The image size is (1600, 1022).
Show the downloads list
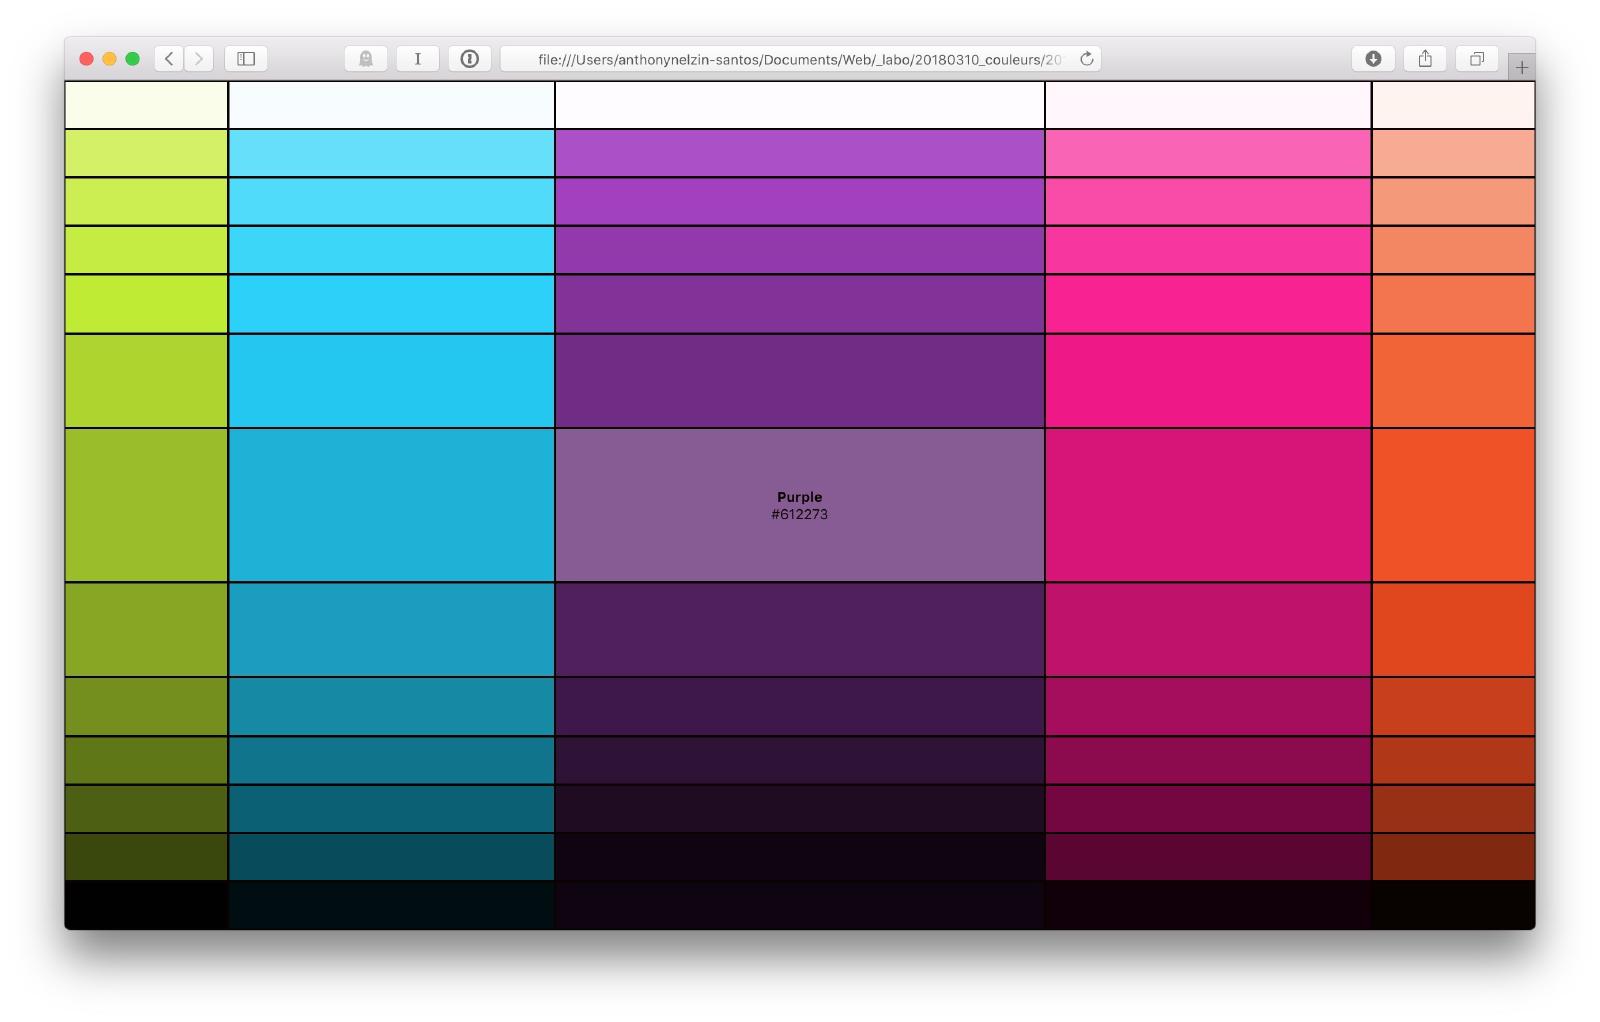pyautogui.click(x=1373, y=59)
